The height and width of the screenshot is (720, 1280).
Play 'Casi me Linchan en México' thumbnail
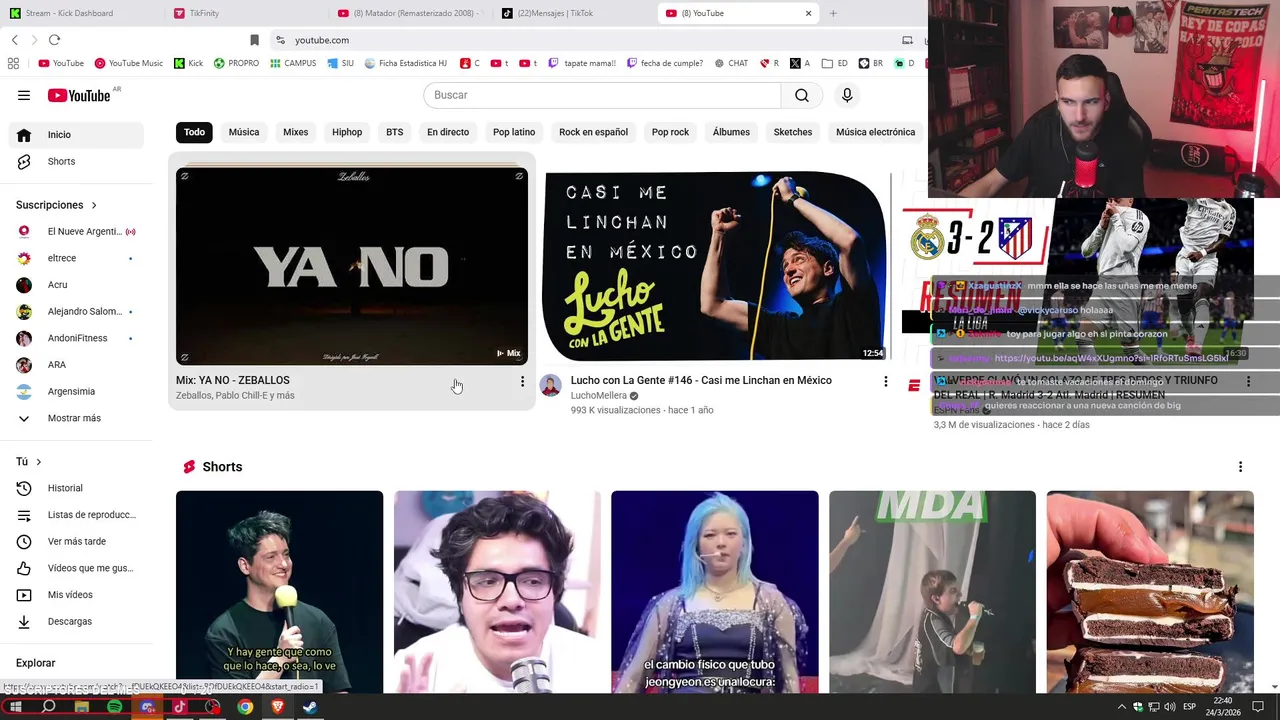tap(714, 266)
